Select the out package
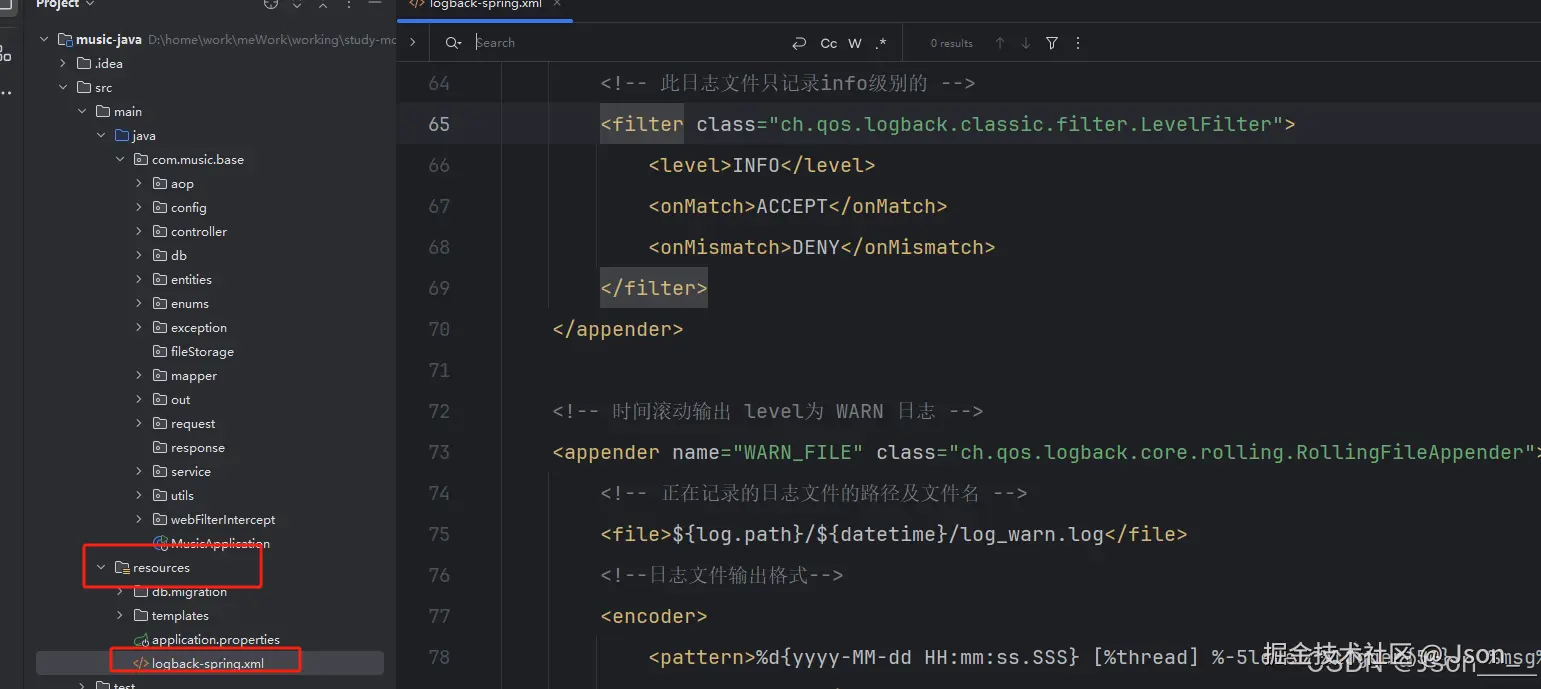Viewport: 1541px width, 689px height. 180,400
